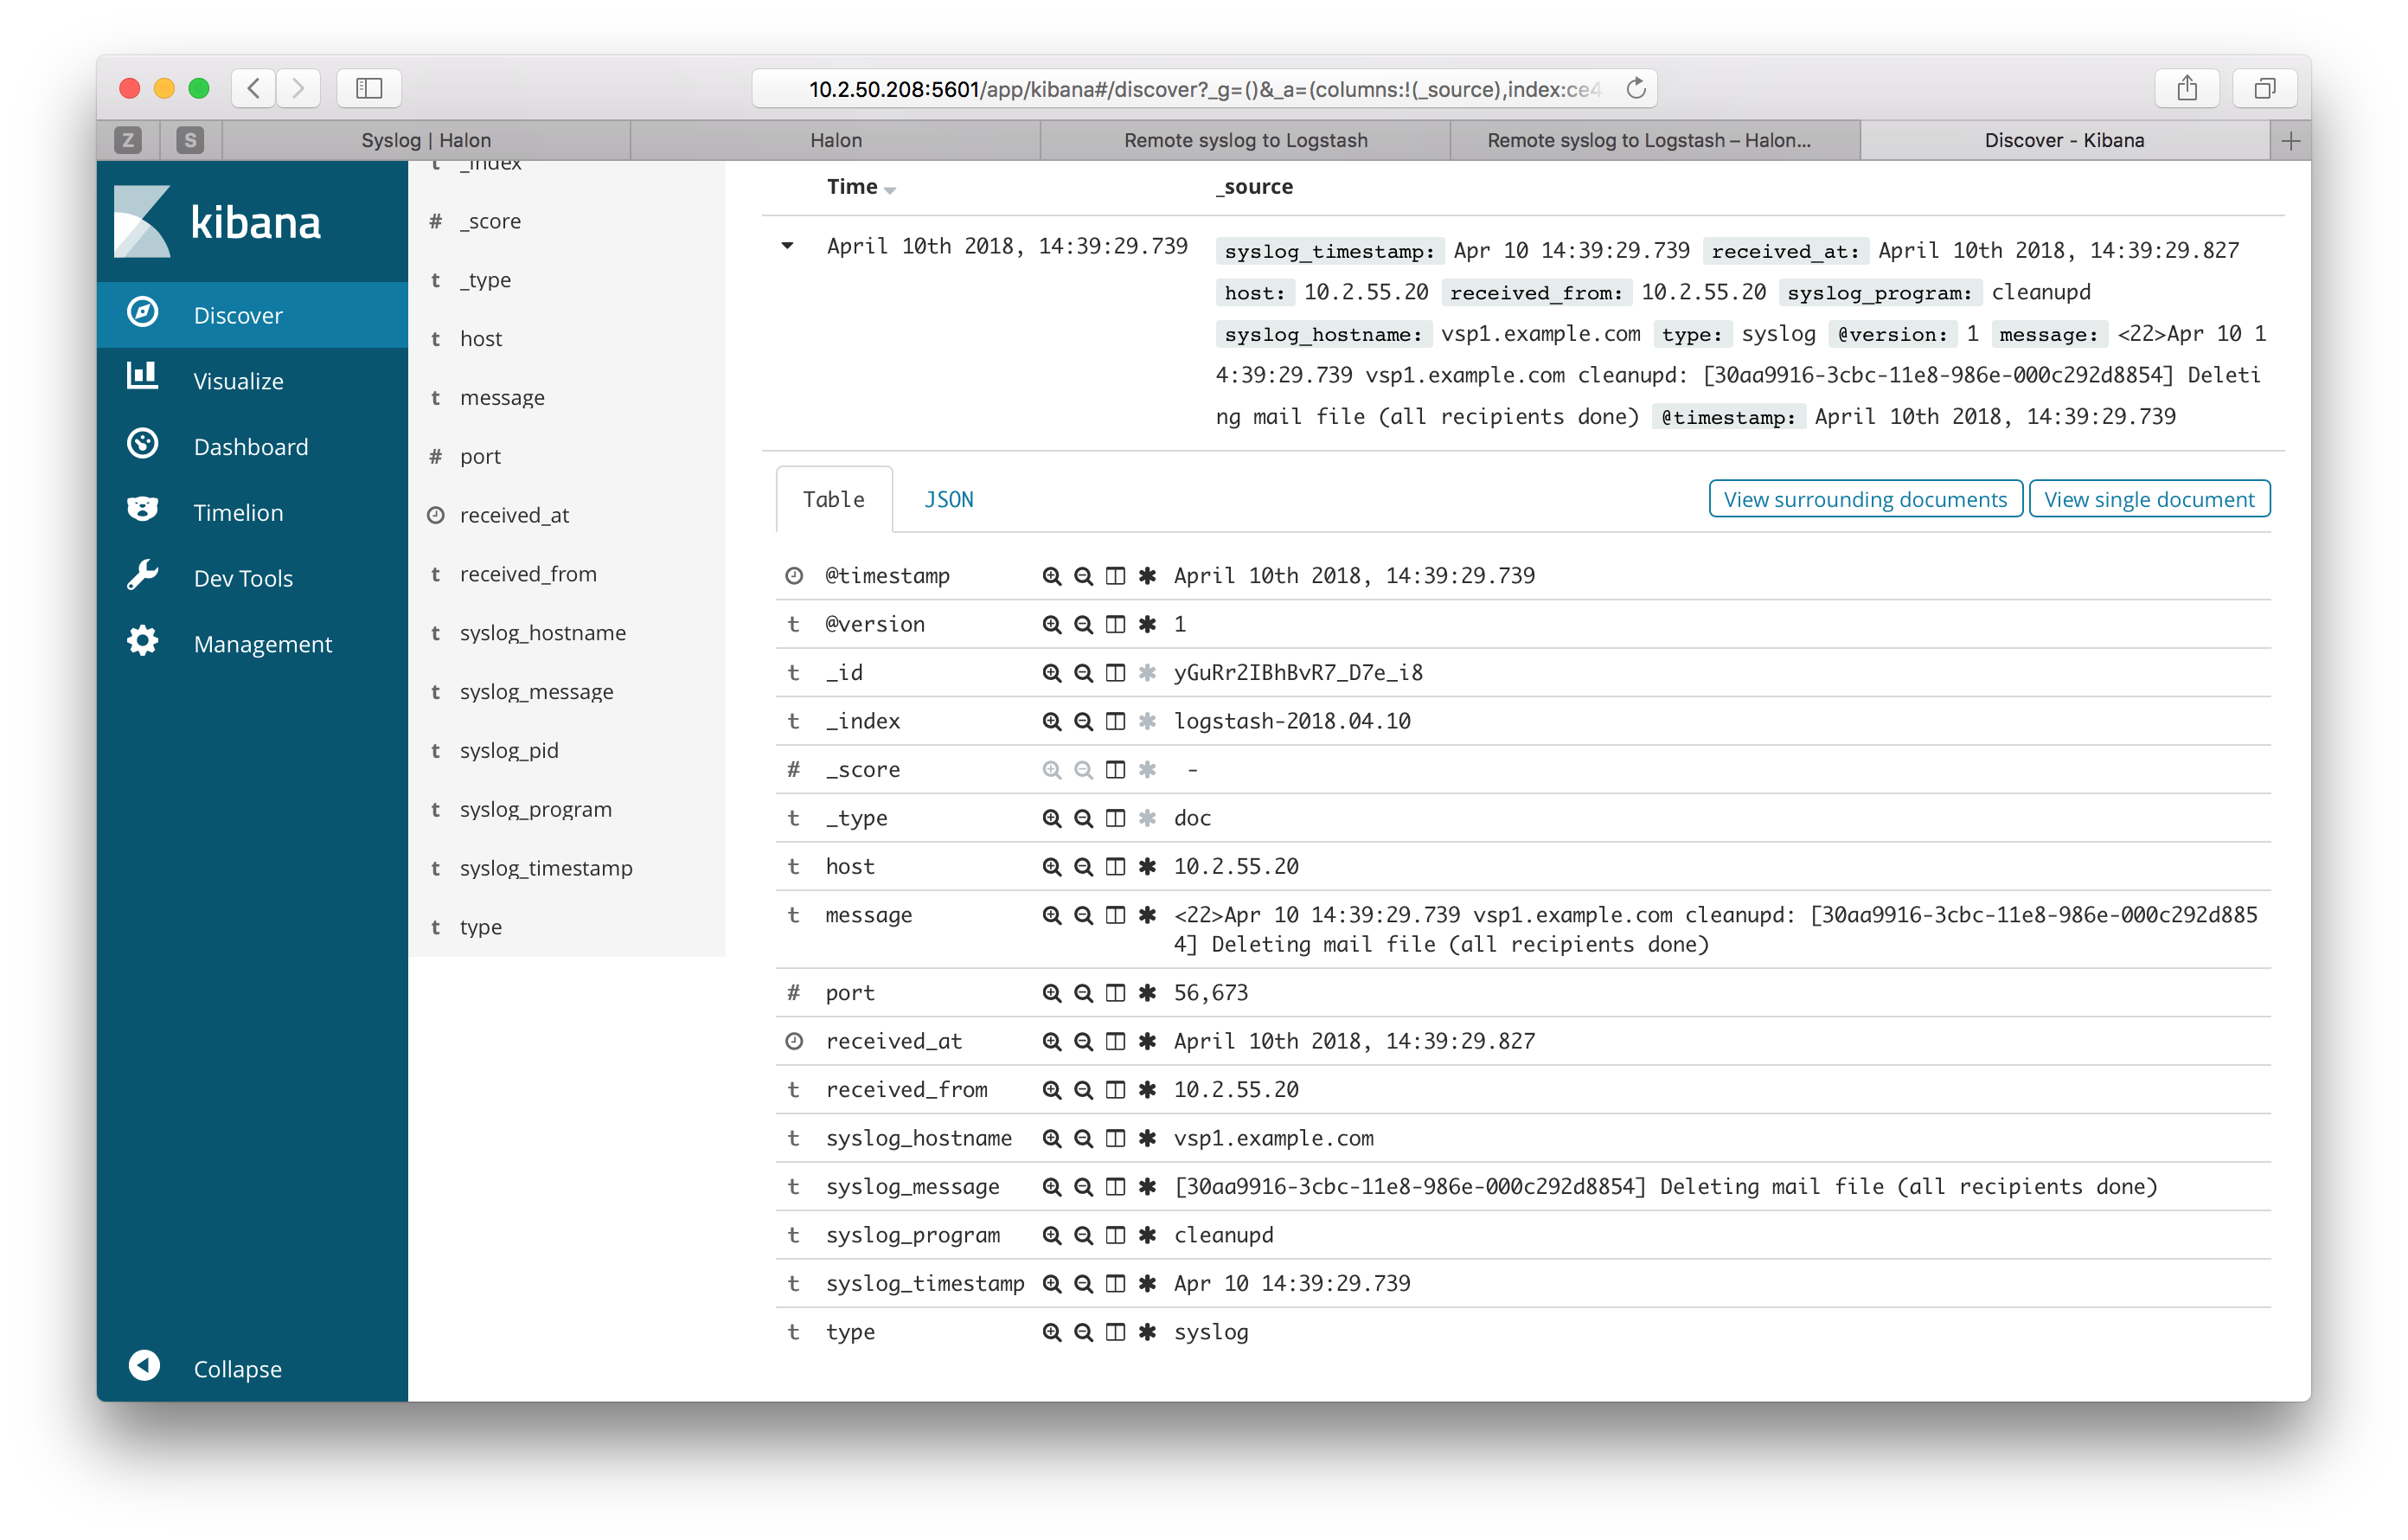Switch to the JSON tab
Screen dimensions: 2408x1540
(948, 499)
